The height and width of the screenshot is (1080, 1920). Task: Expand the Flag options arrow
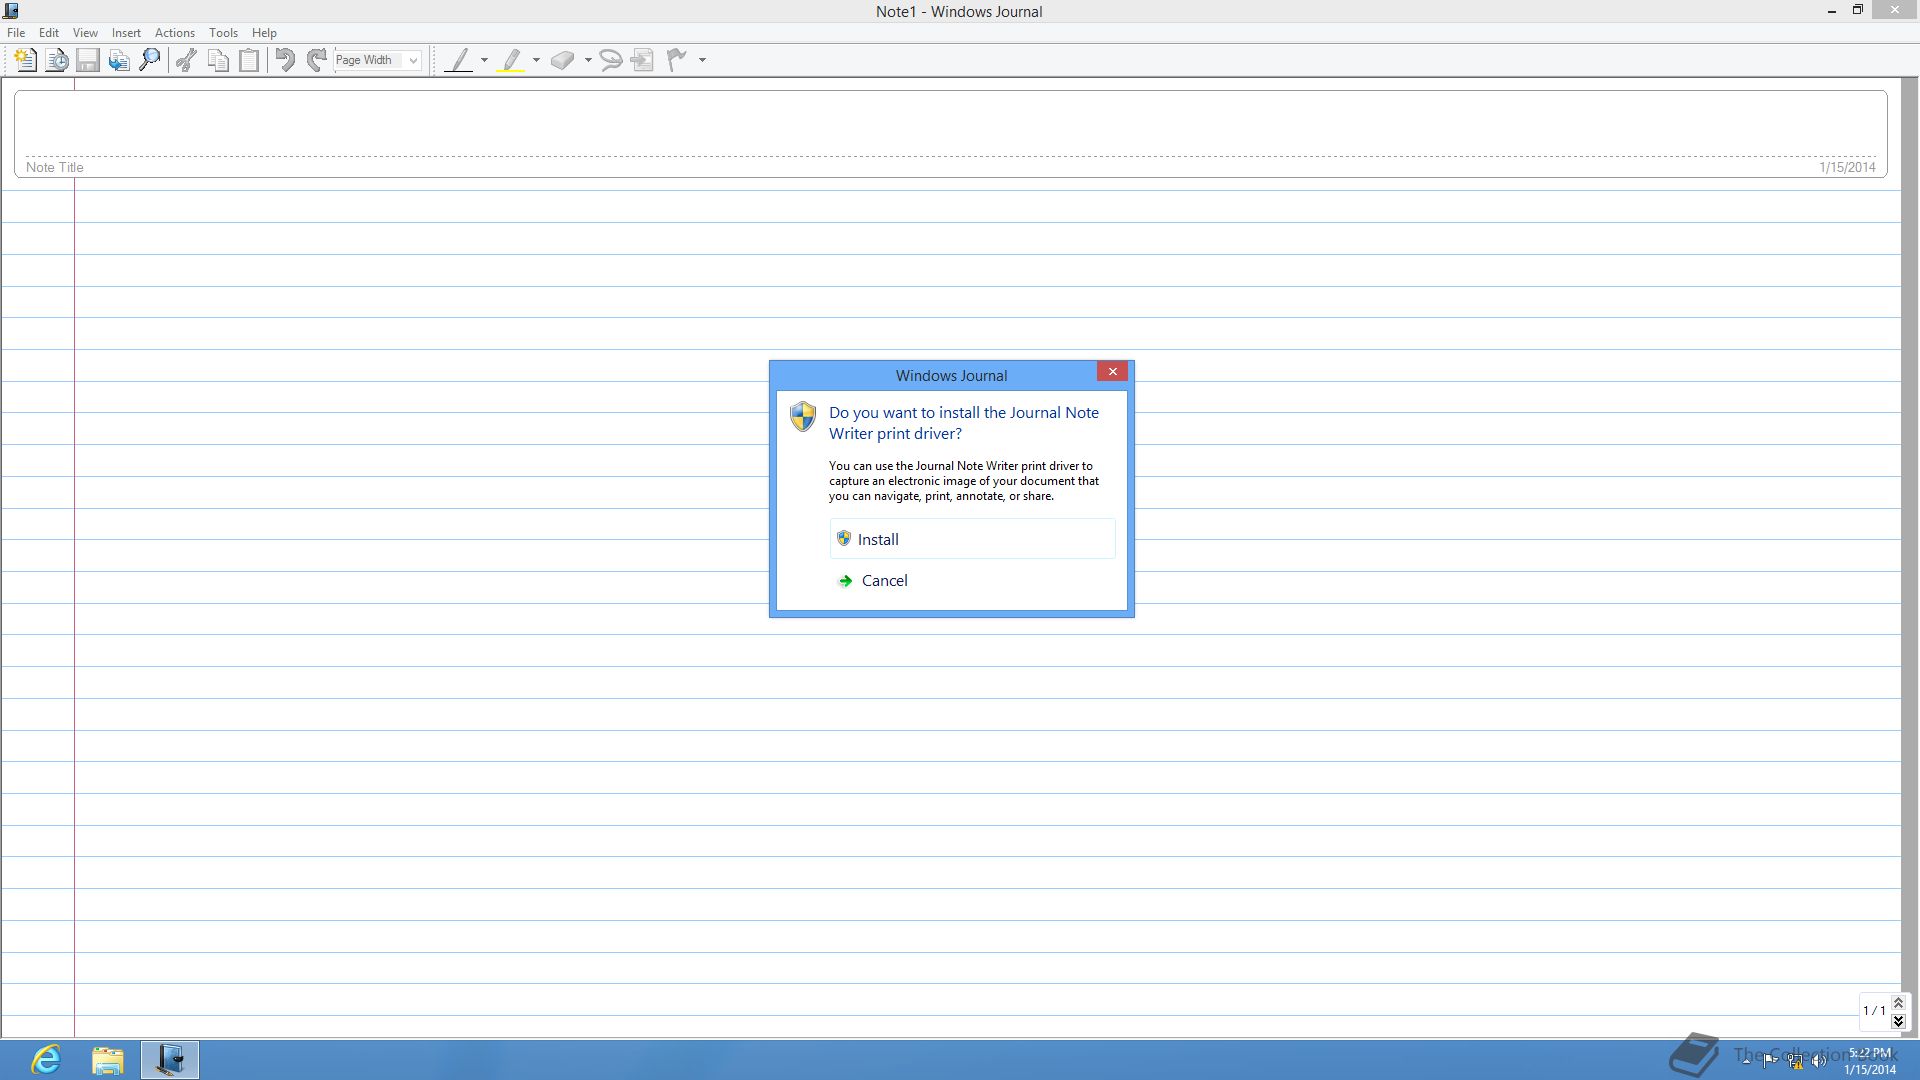pyautogui.click(x=702, y=60)
